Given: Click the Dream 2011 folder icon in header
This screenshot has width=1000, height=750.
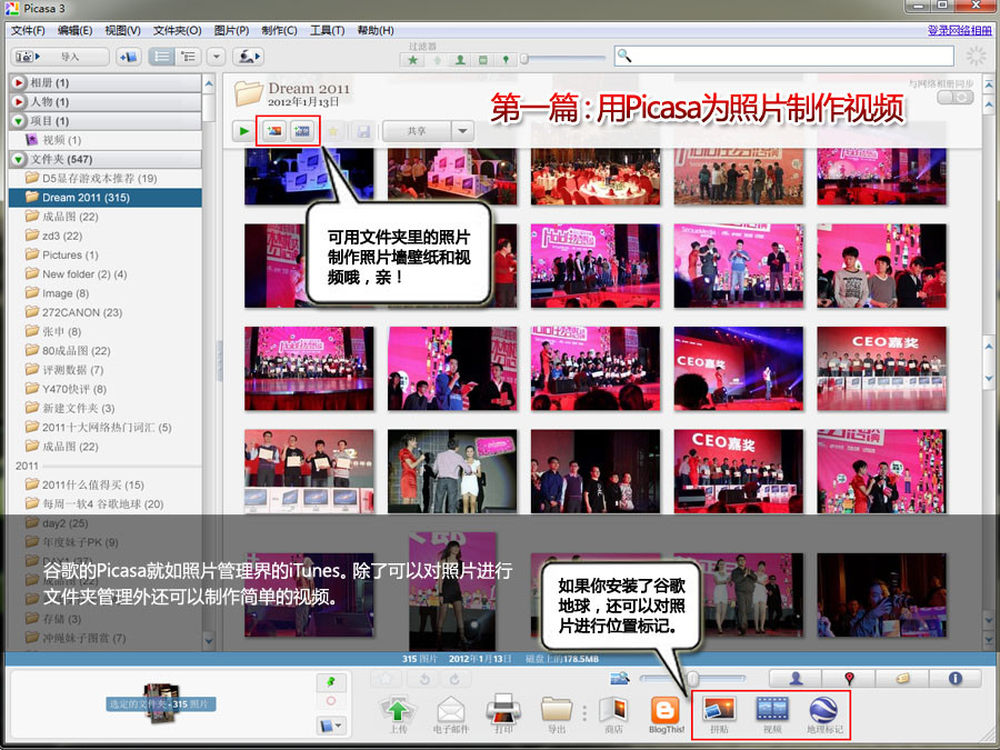Looking at the screenshot, I should tap(249, 94).
